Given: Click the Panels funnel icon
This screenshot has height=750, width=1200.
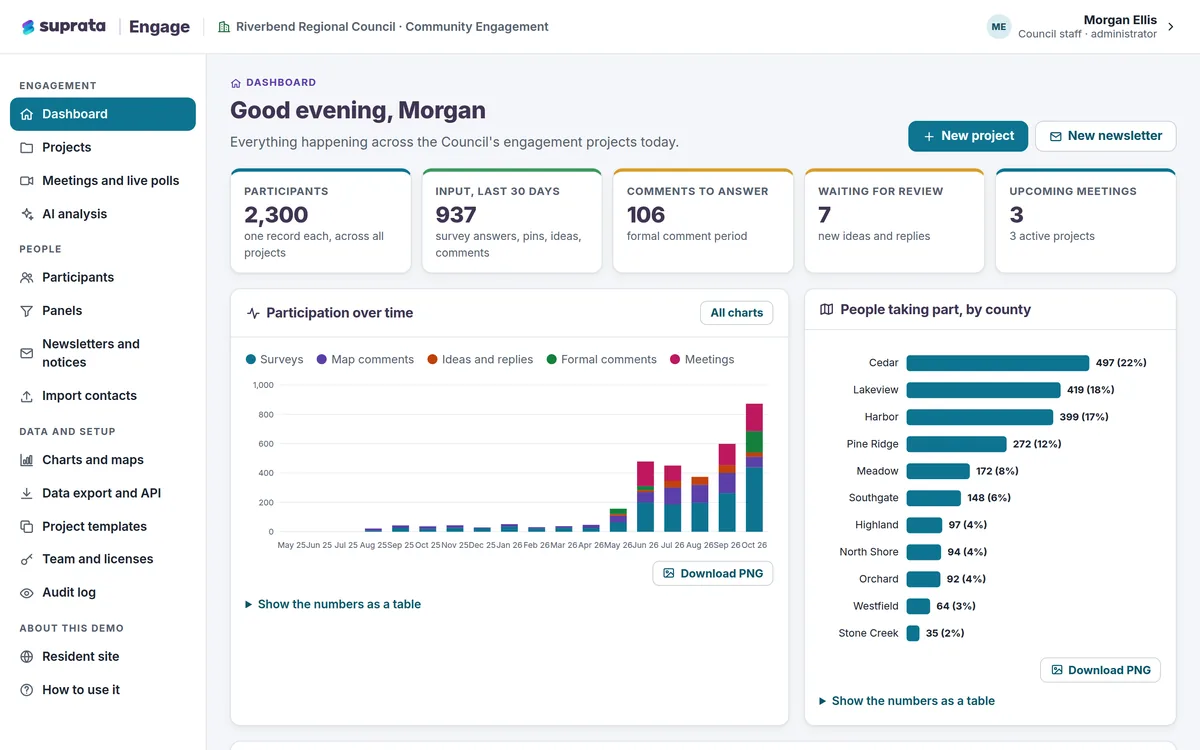Looking at the screenshot, I should click(x=27, y=311).
